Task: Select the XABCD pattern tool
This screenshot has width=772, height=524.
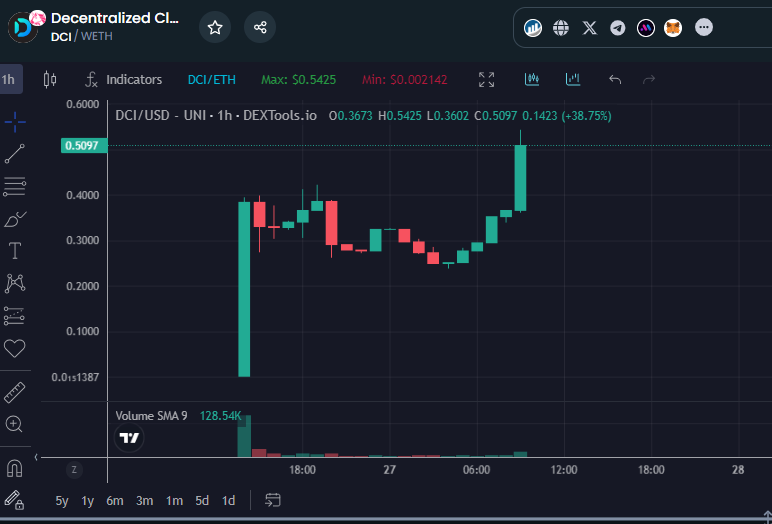Action: coord(15,283)
